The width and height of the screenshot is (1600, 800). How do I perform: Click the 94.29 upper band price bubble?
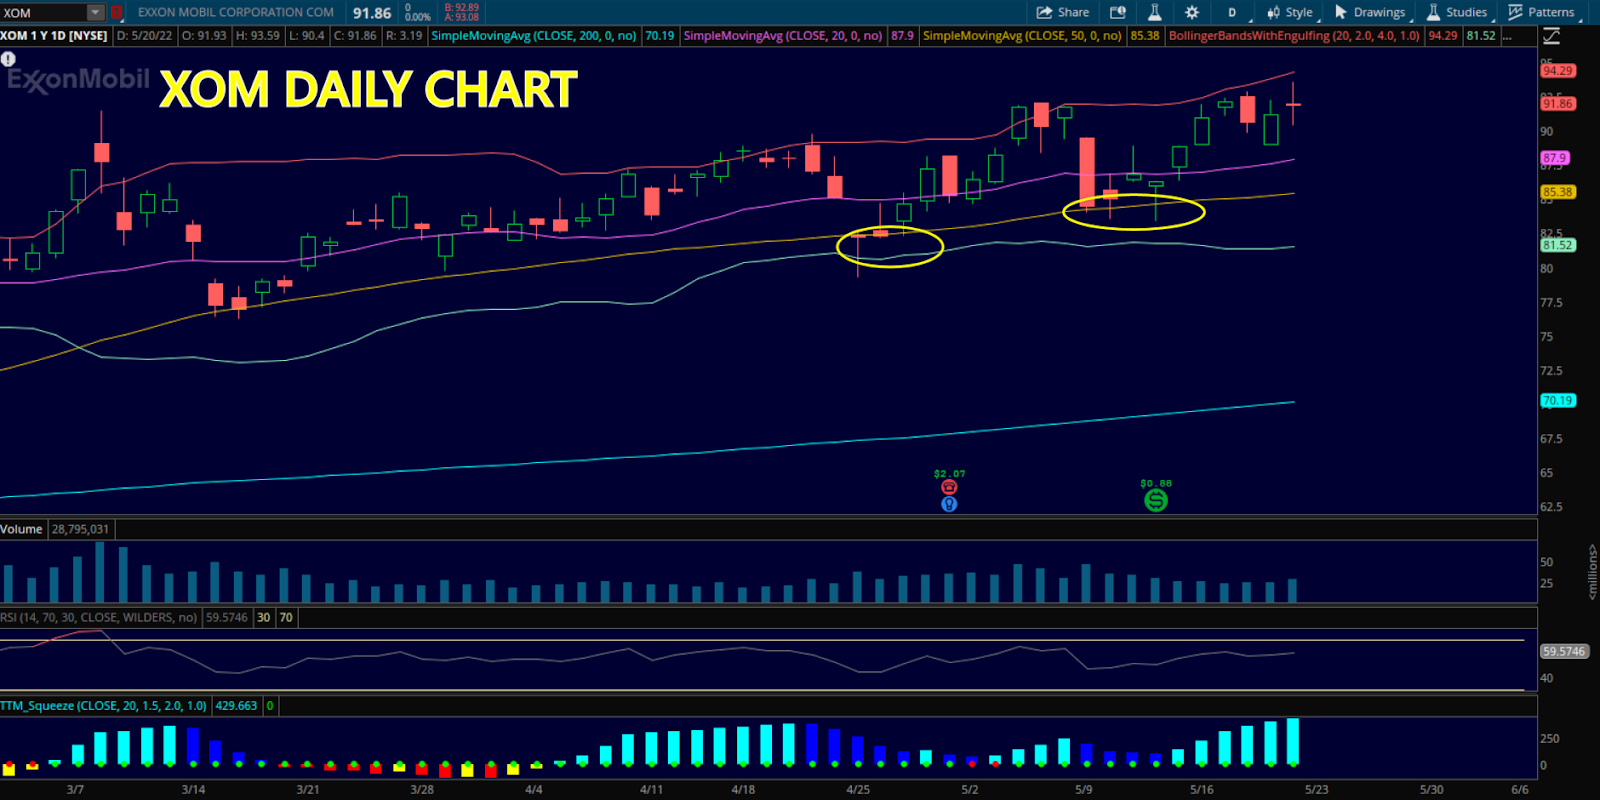(x=1558, y=71)
